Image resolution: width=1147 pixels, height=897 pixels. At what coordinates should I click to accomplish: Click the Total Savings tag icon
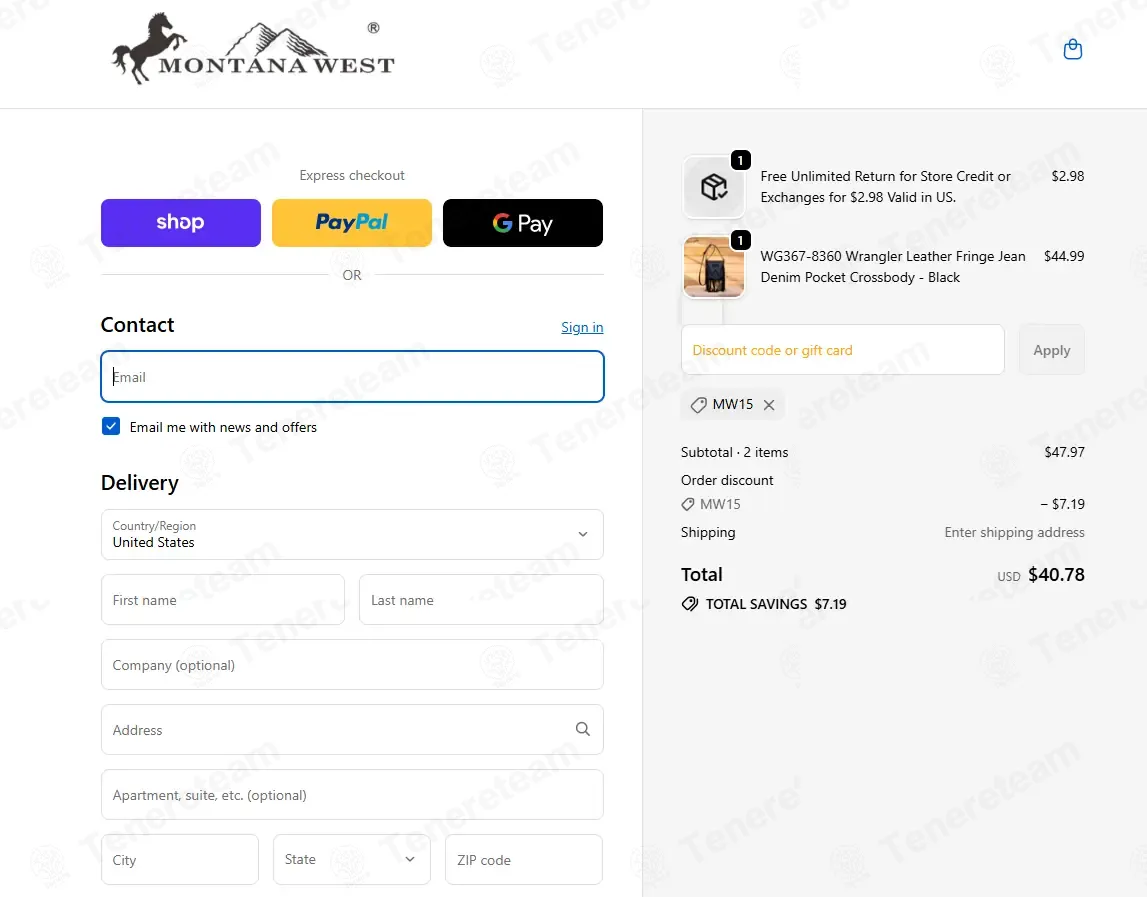pos(689,604)
